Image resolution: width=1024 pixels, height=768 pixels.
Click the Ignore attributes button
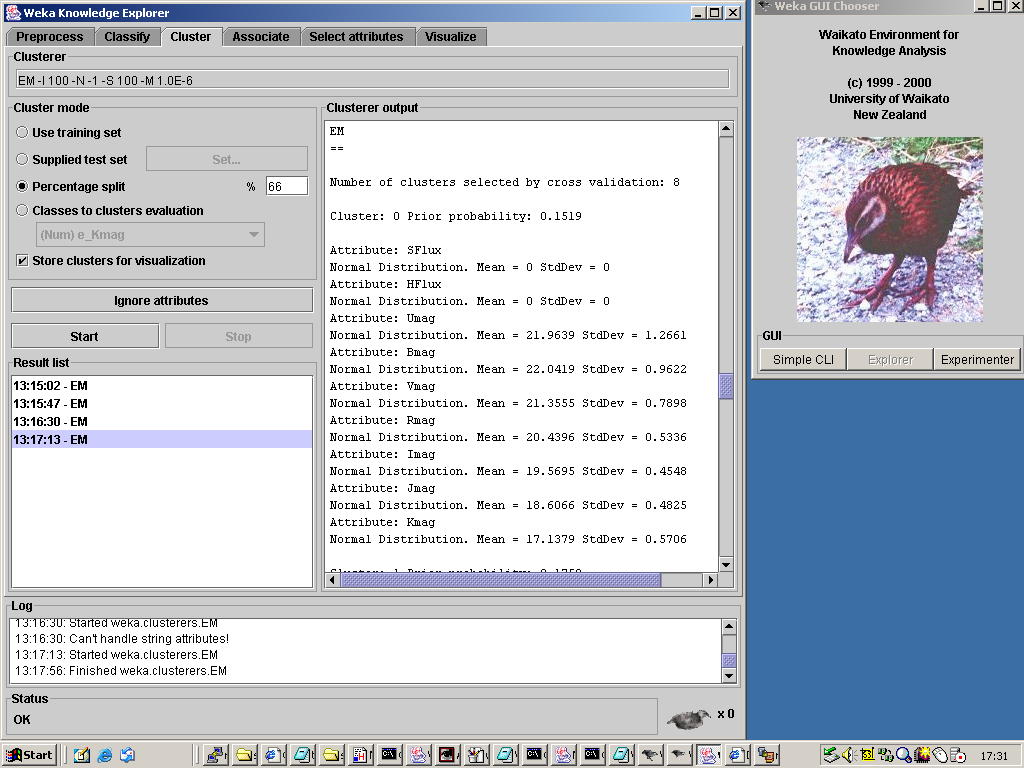(161, 300)
